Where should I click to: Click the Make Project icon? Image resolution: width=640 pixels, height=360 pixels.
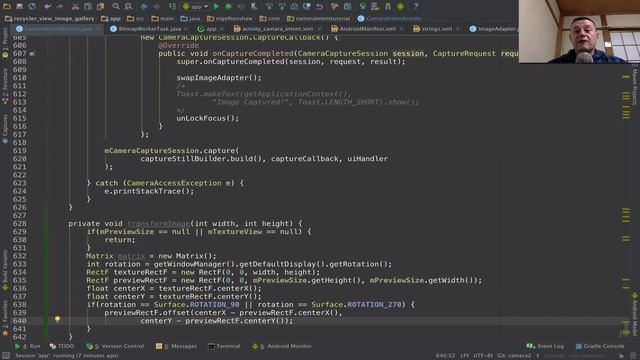click(173, 6)
